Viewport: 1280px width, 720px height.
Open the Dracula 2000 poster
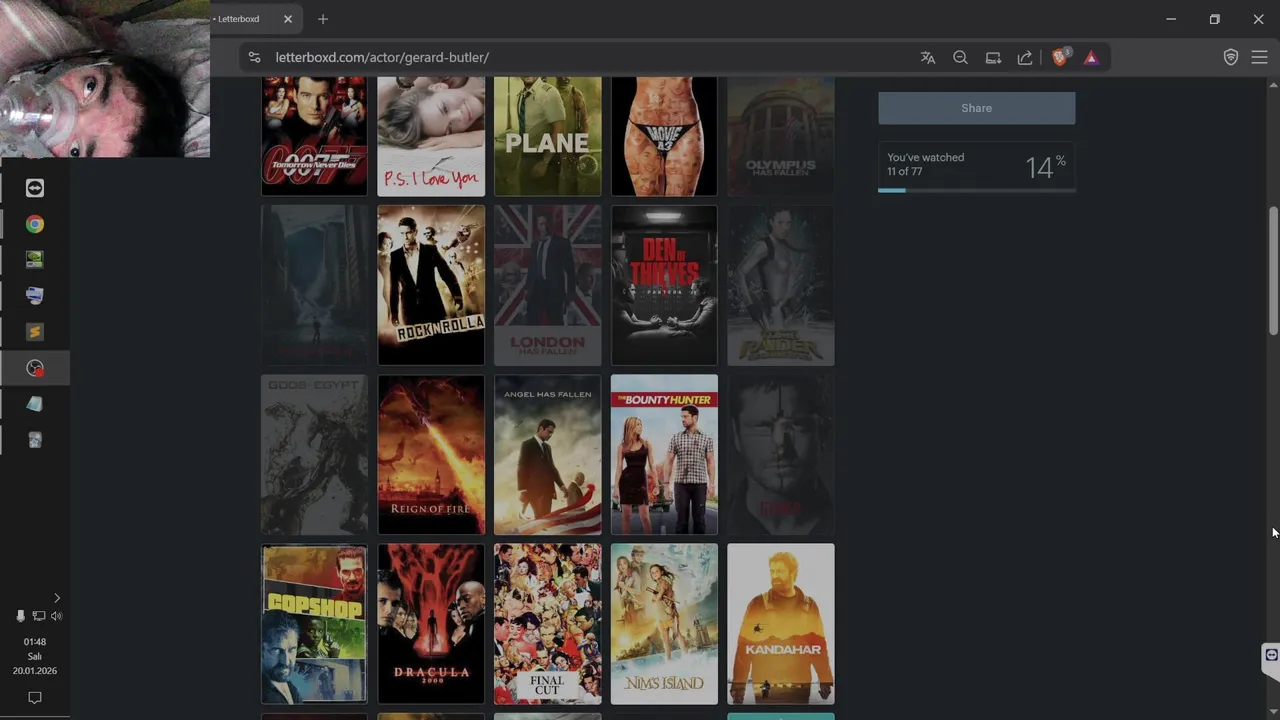click(431, 624)
